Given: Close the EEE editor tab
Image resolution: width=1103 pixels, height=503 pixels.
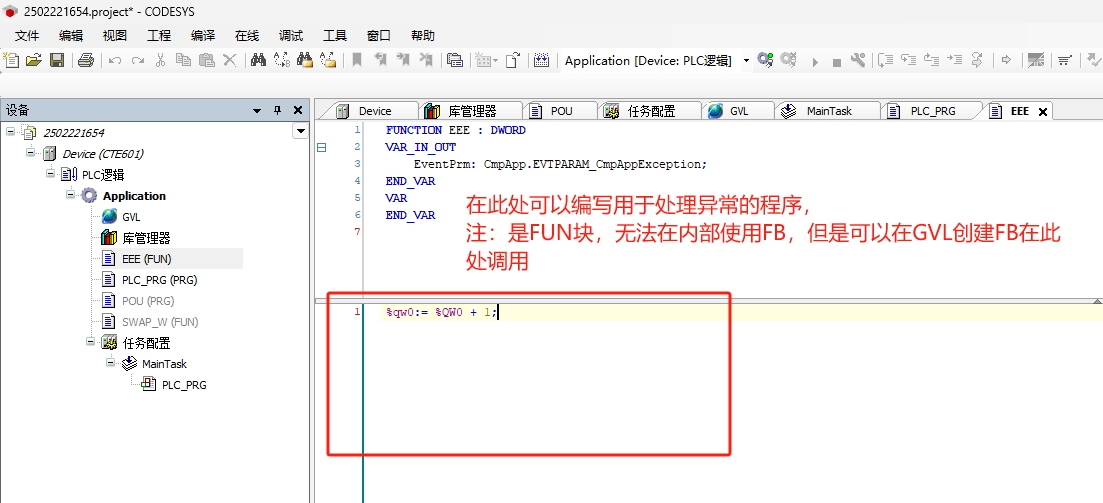Looking at the screenshot, I should 1043,111.
